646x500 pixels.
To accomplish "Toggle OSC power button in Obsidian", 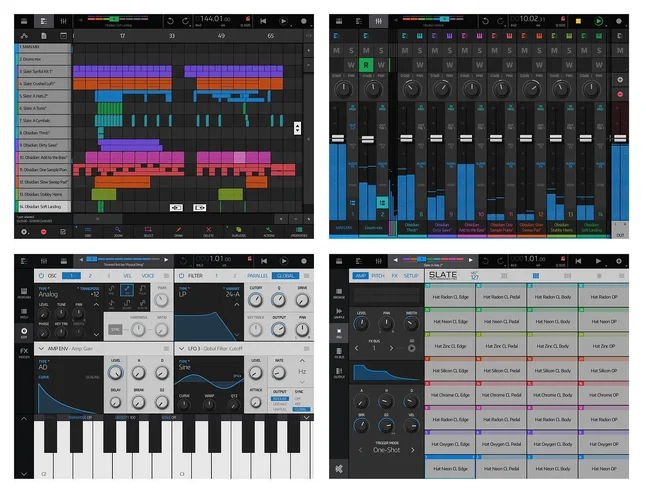I will 41,276.
